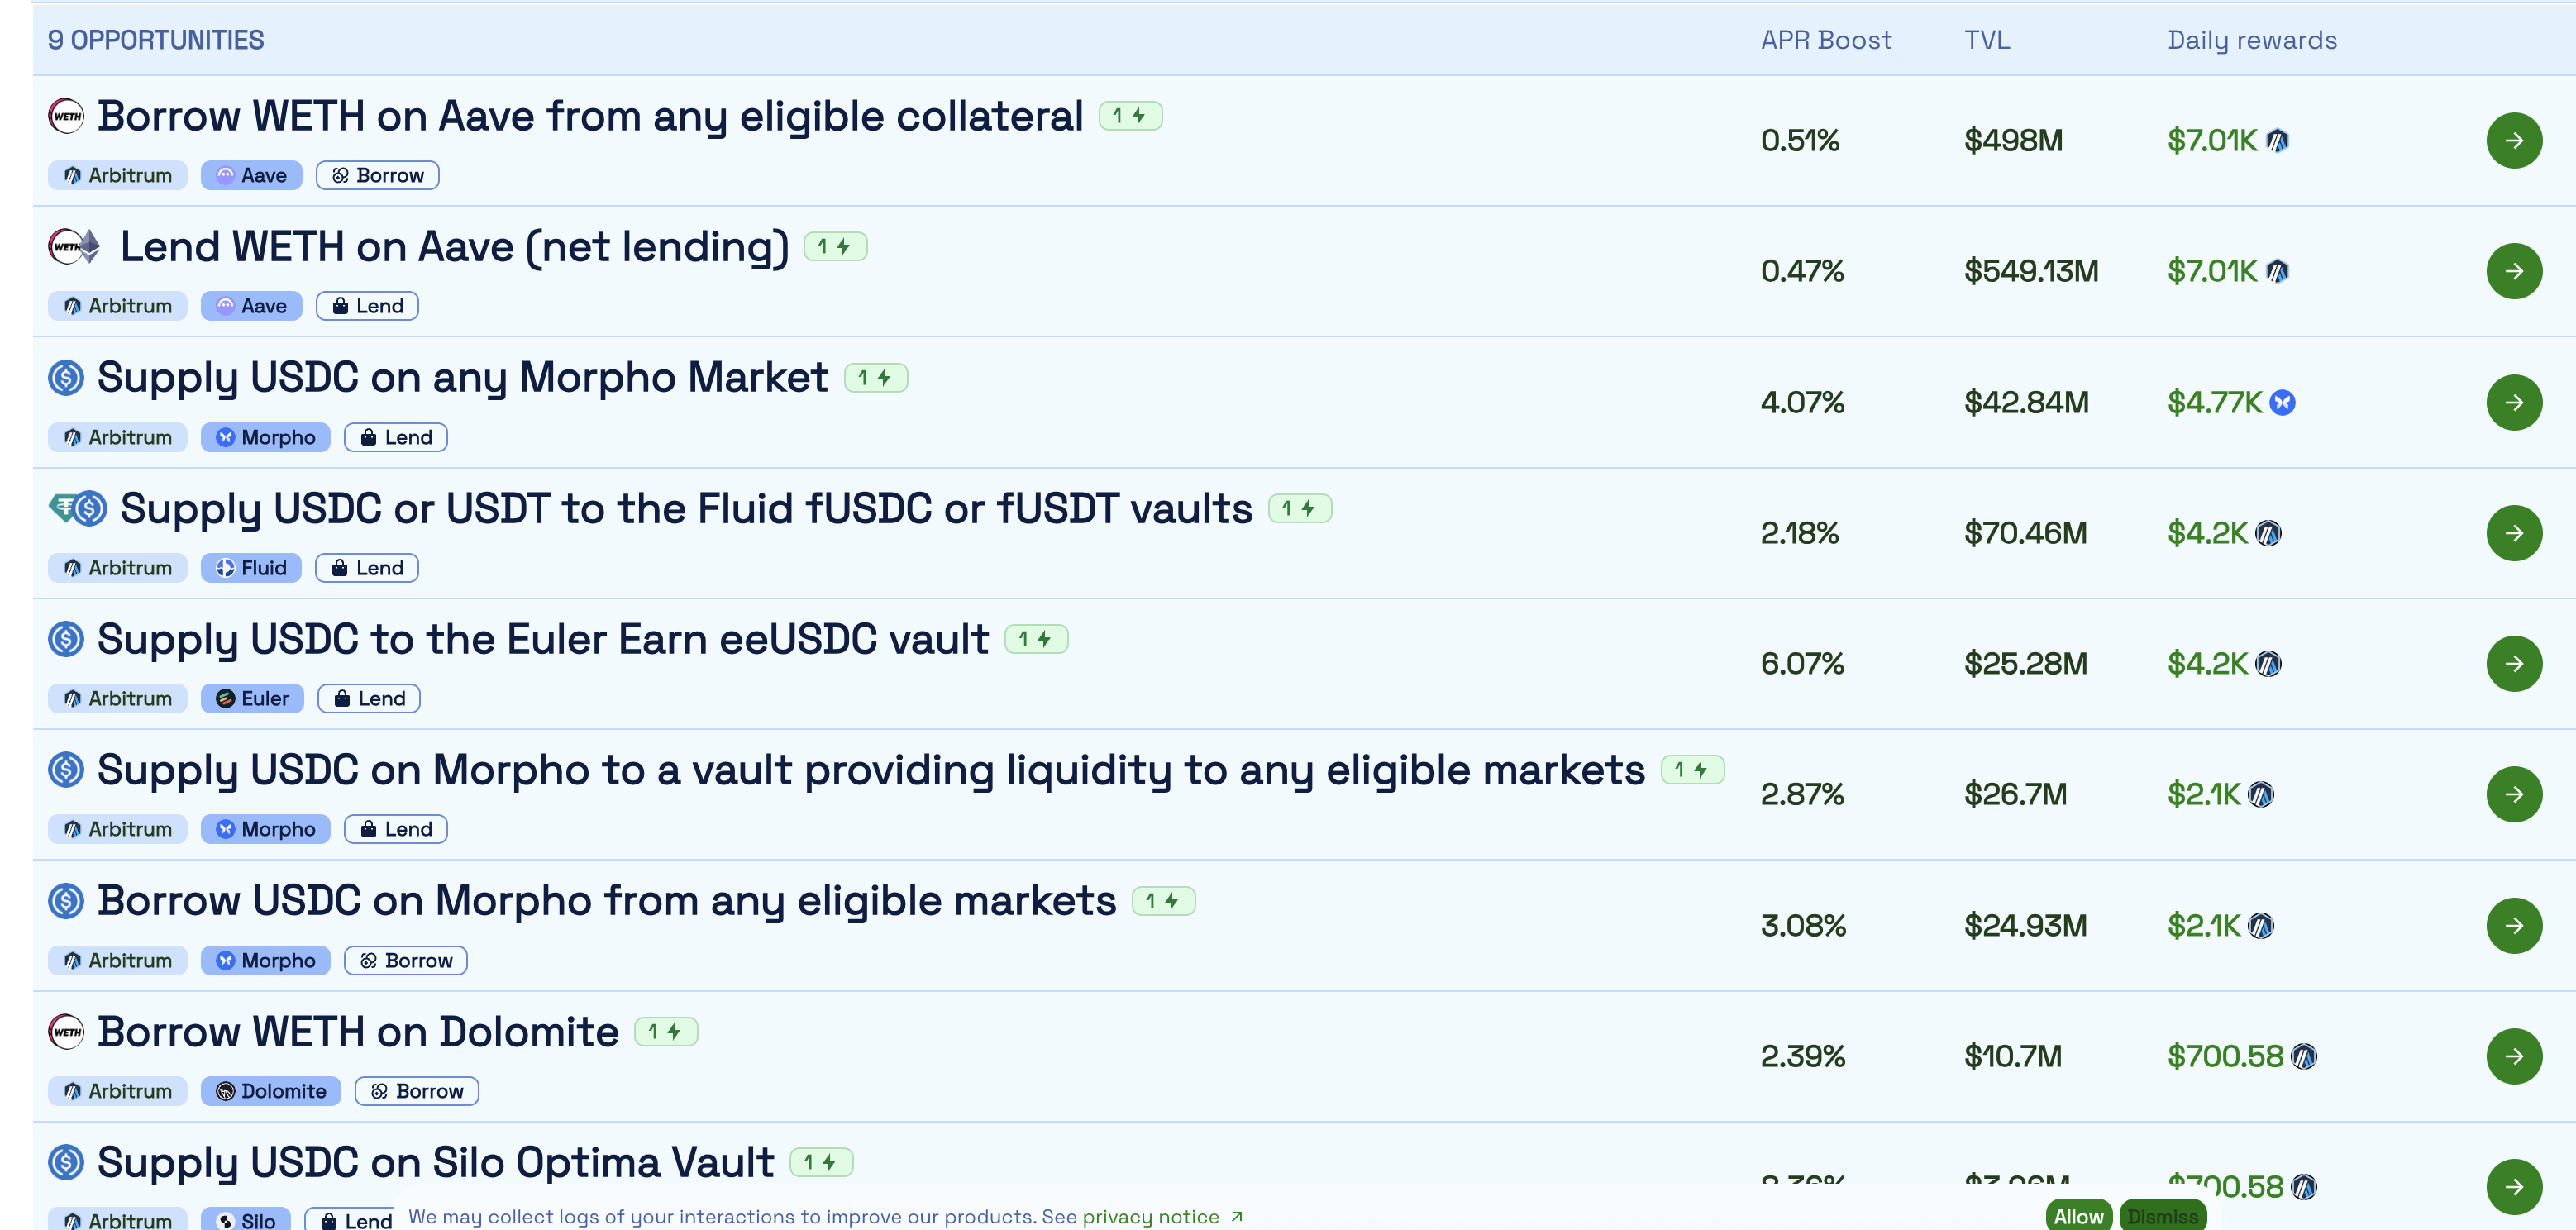Screen dimensions: 2576x1230
Task: Click the arrow for the Fluid fUSDC vaults row
Action: [2513, 533]
